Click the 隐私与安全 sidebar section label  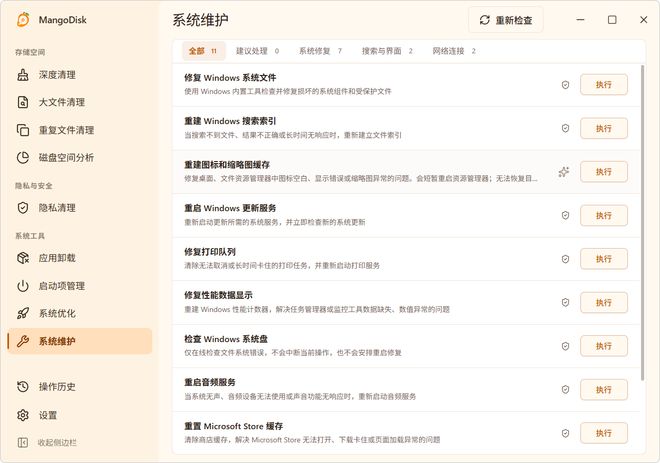[34, 186]
